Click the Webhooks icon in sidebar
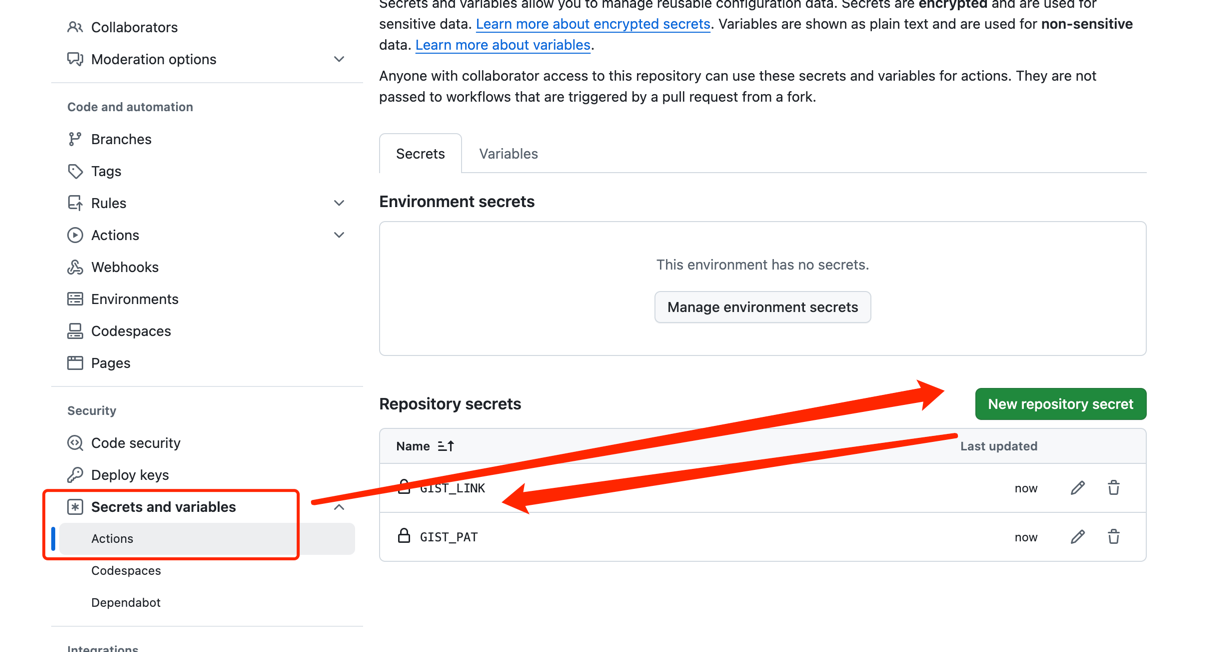Image resolution: width=1219 pixels, height=652 pixels. 75,267
